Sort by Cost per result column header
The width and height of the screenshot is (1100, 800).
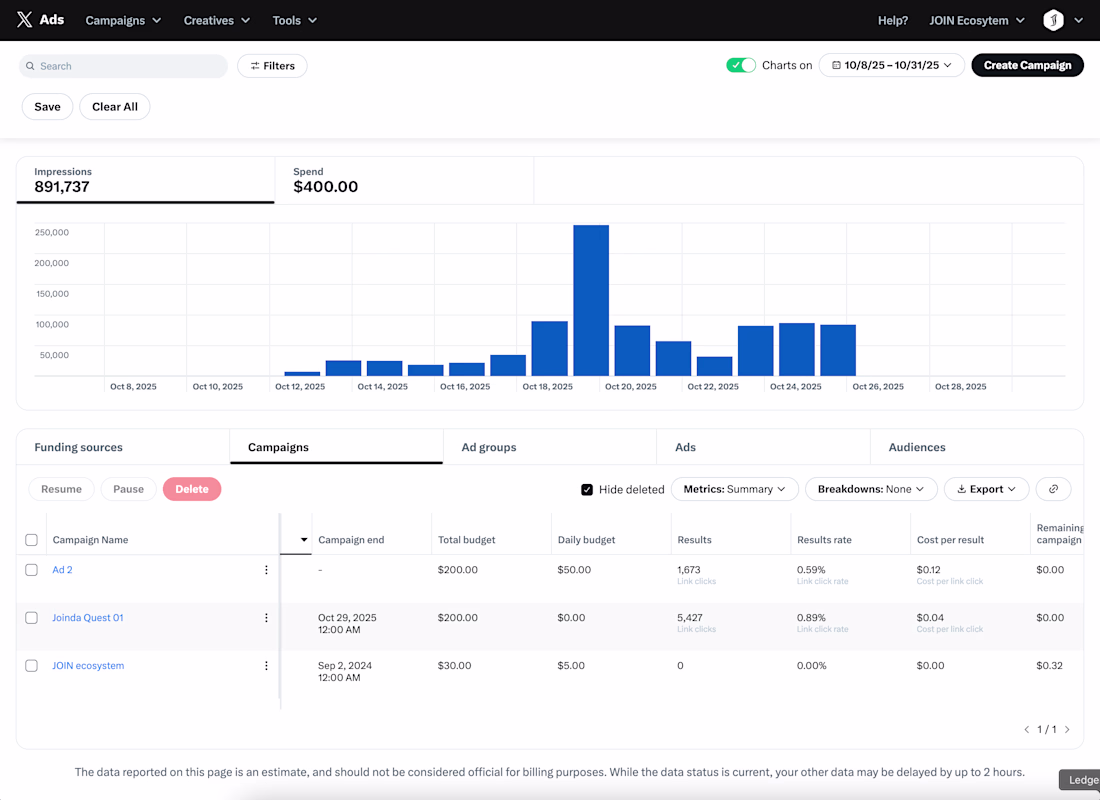(950, 540)
